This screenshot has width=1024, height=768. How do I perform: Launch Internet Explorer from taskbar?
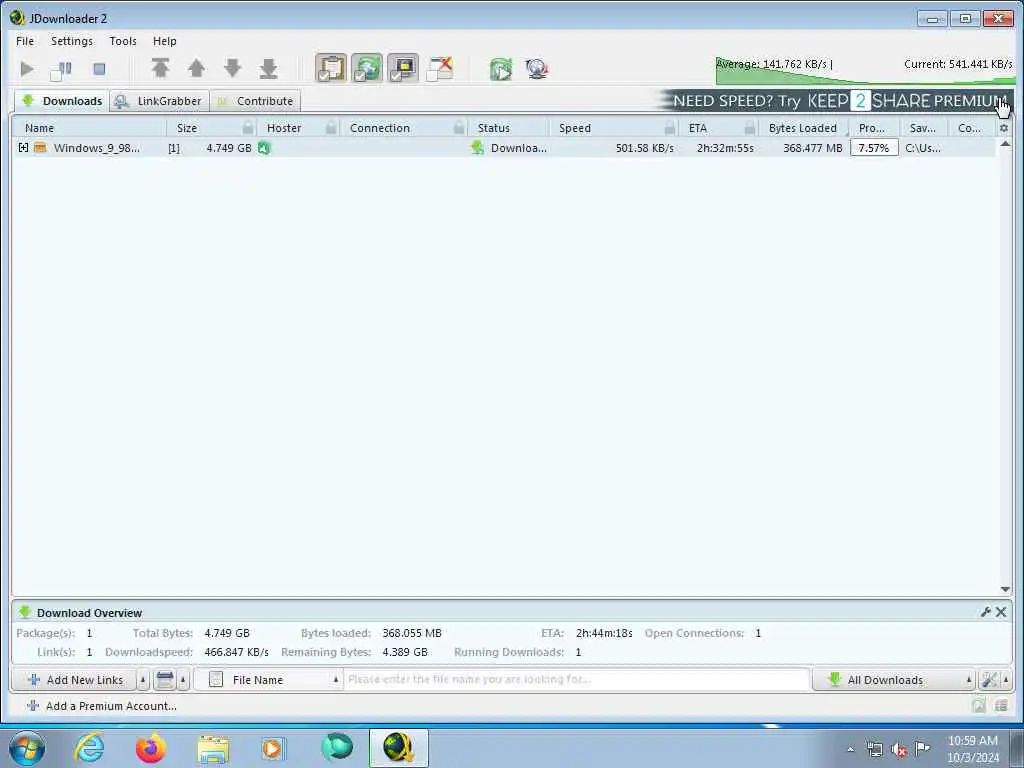tap(89, 748)
